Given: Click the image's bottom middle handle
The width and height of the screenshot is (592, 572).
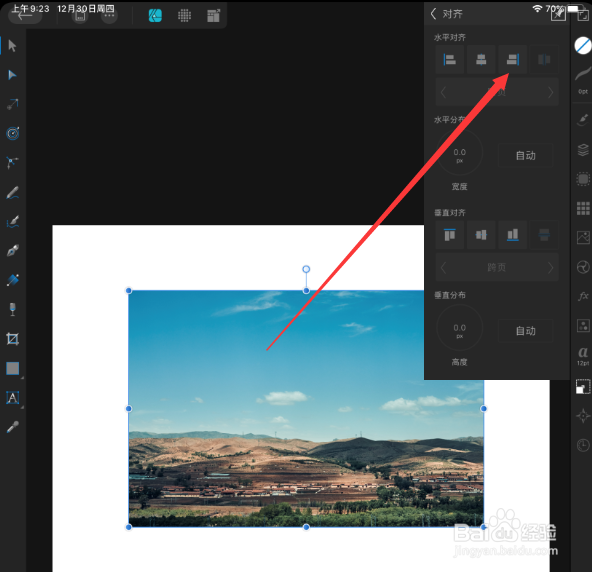Looking at the screenshot, I should coord(306,527).
